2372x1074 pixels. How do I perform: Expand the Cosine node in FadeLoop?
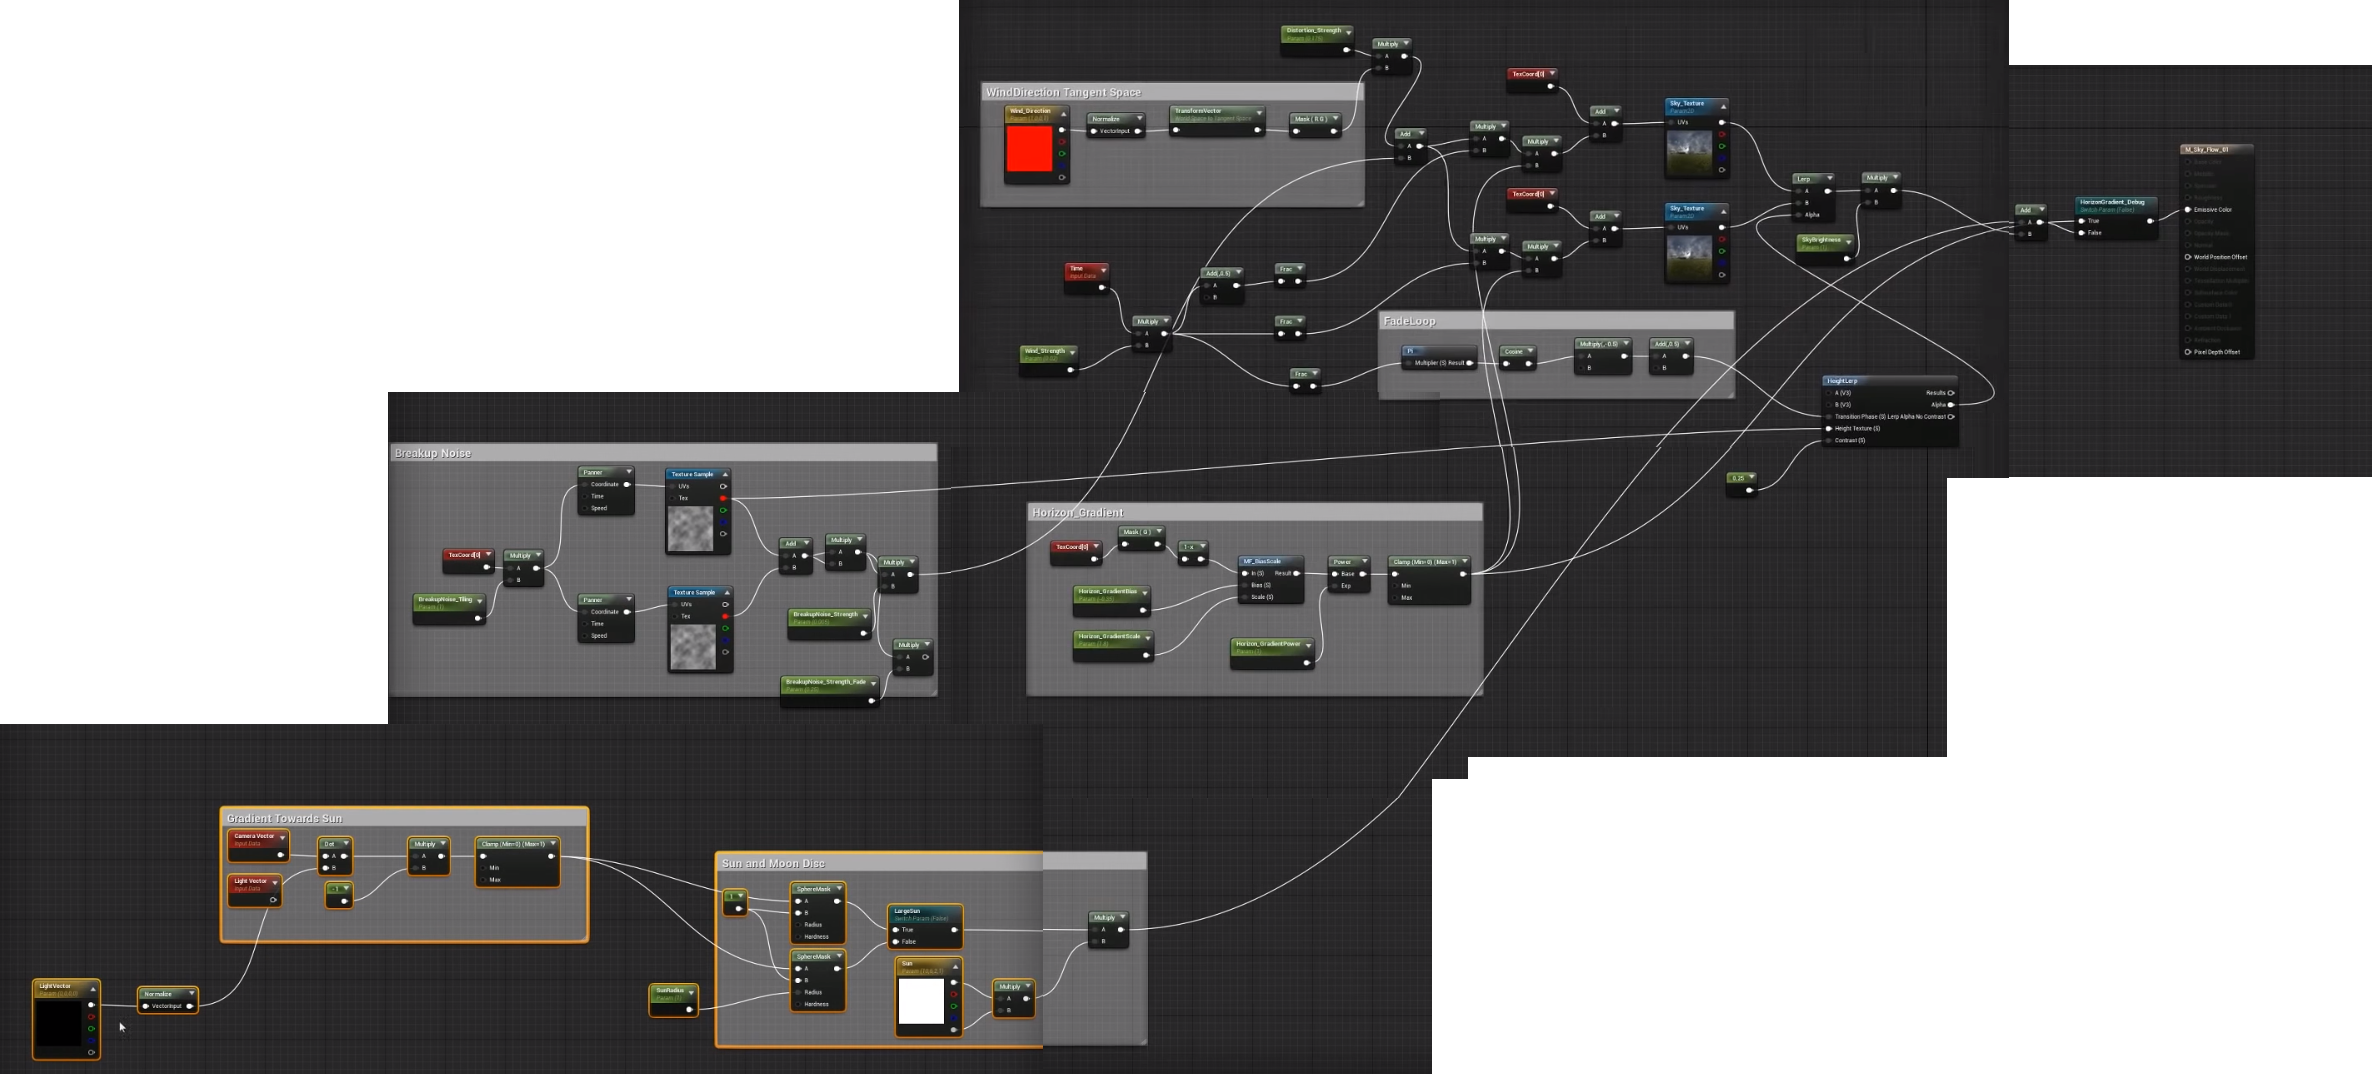(1530, 351)
